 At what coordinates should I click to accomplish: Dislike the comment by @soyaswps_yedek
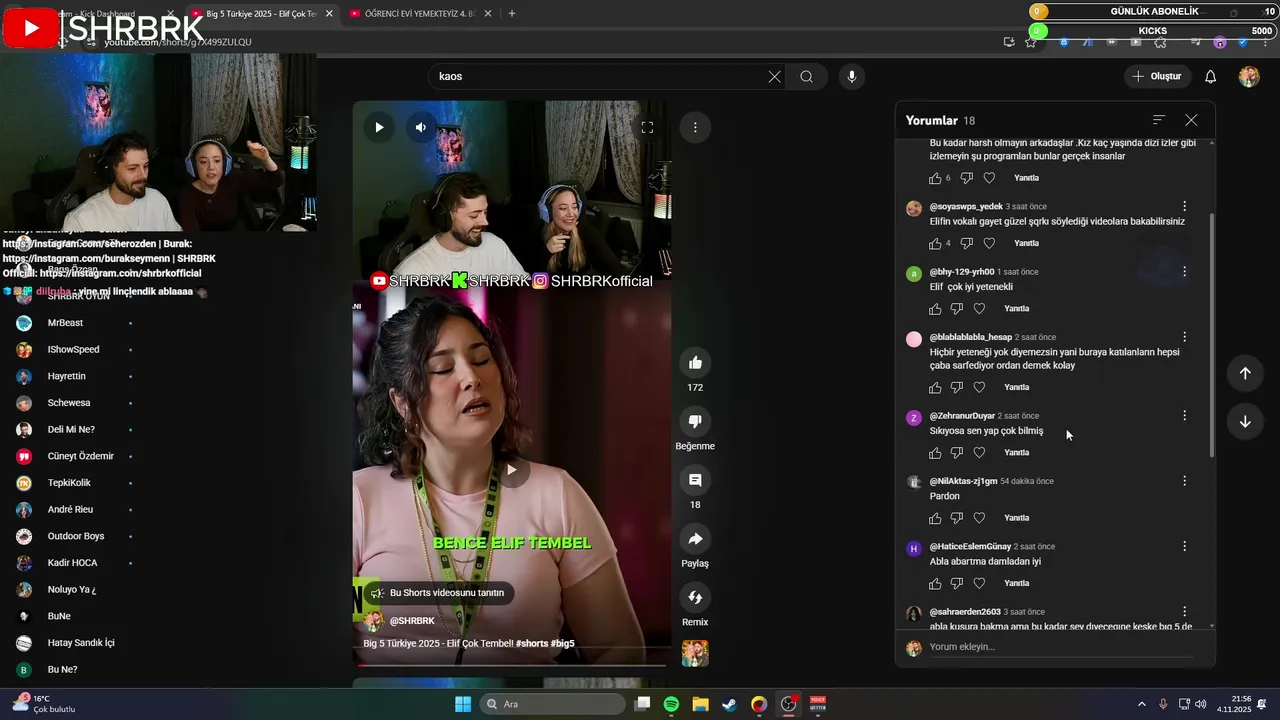967,243
